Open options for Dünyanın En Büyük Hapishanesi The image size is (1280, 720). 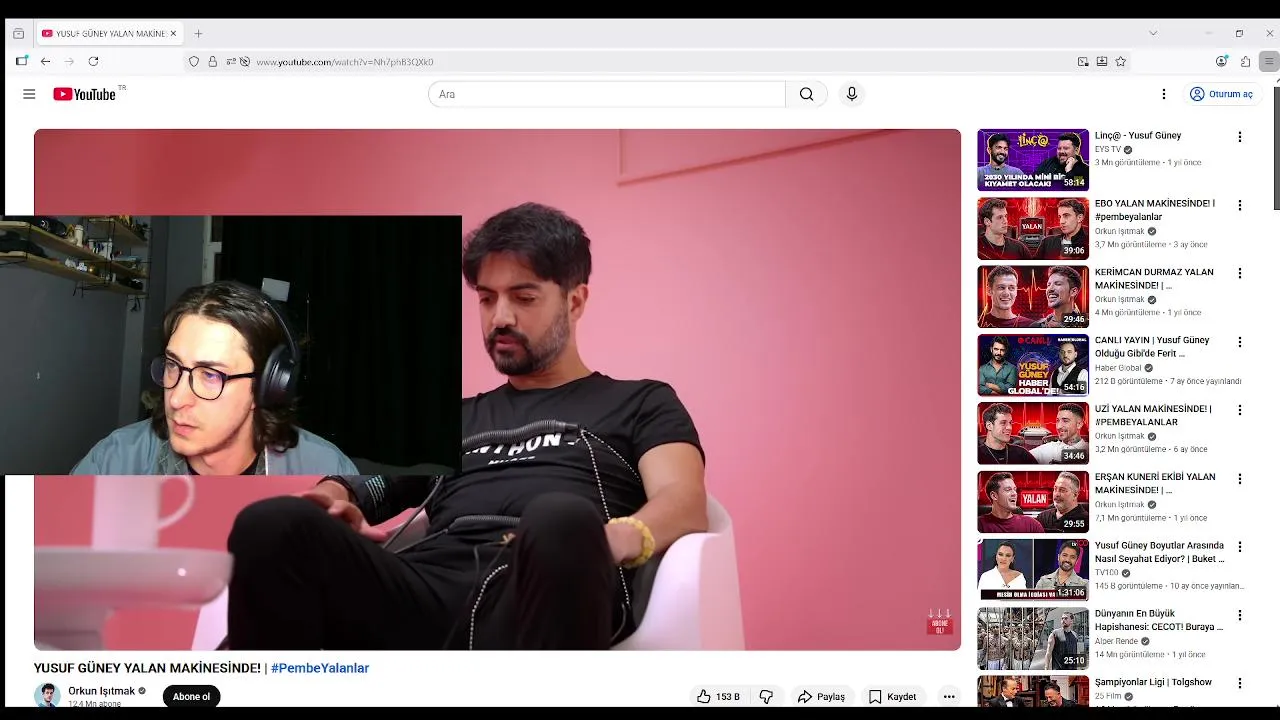1240,615
